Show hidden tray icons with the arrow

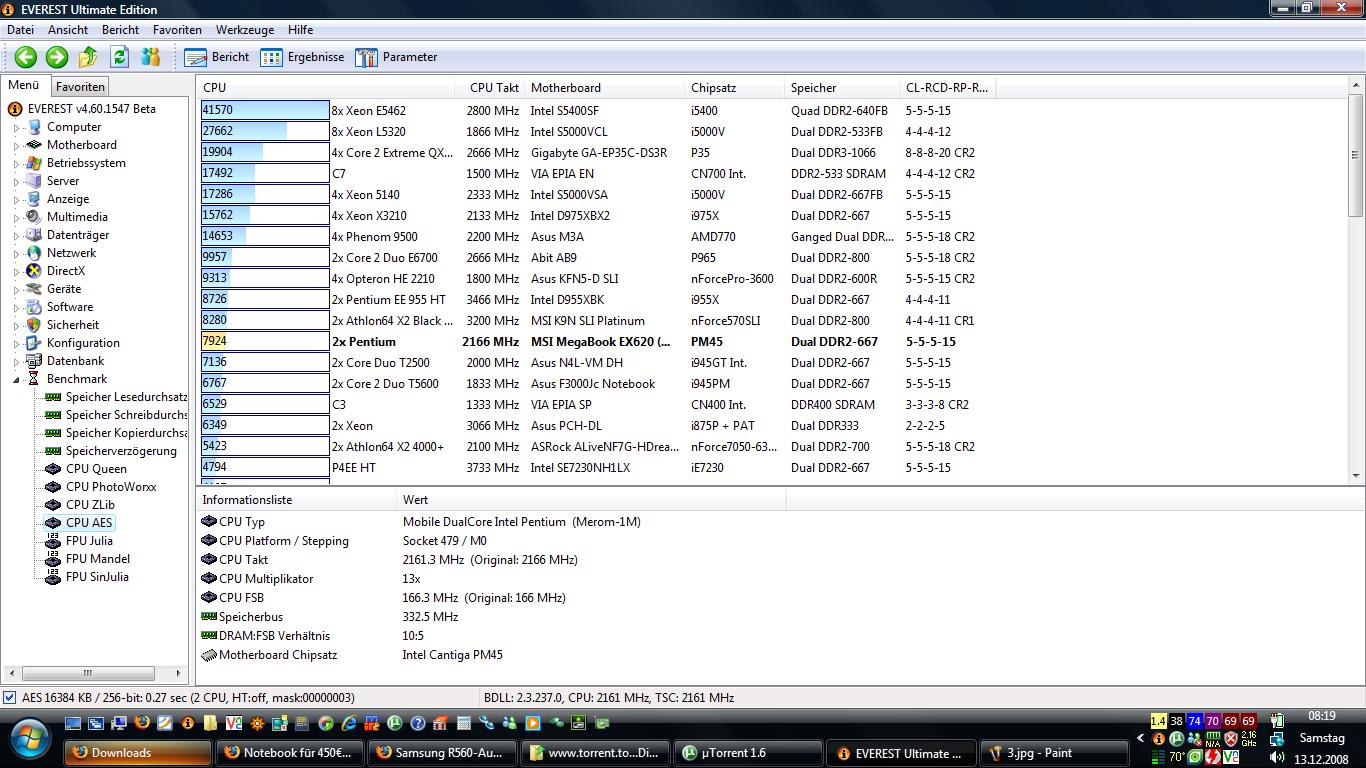pyautogui.click(x=1139, y=739)
